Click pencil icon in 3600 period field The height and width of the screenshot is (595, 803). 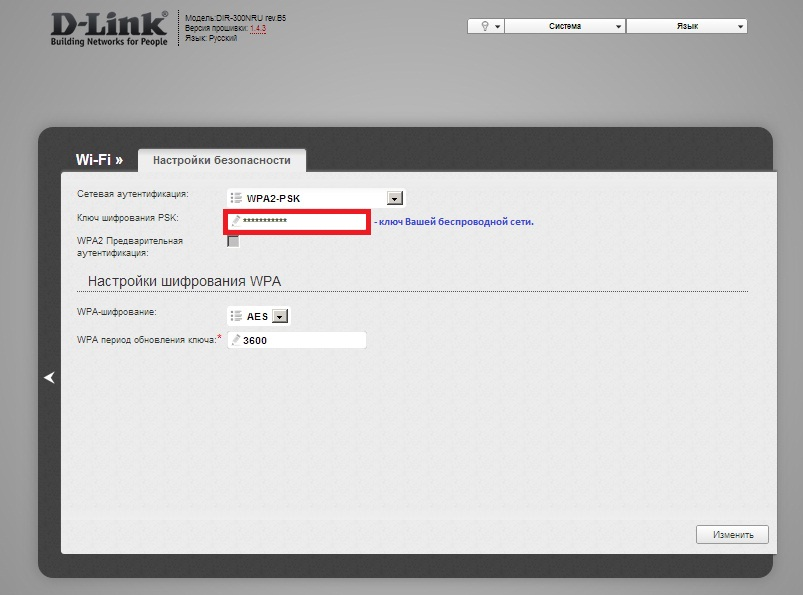coord(236,339)
